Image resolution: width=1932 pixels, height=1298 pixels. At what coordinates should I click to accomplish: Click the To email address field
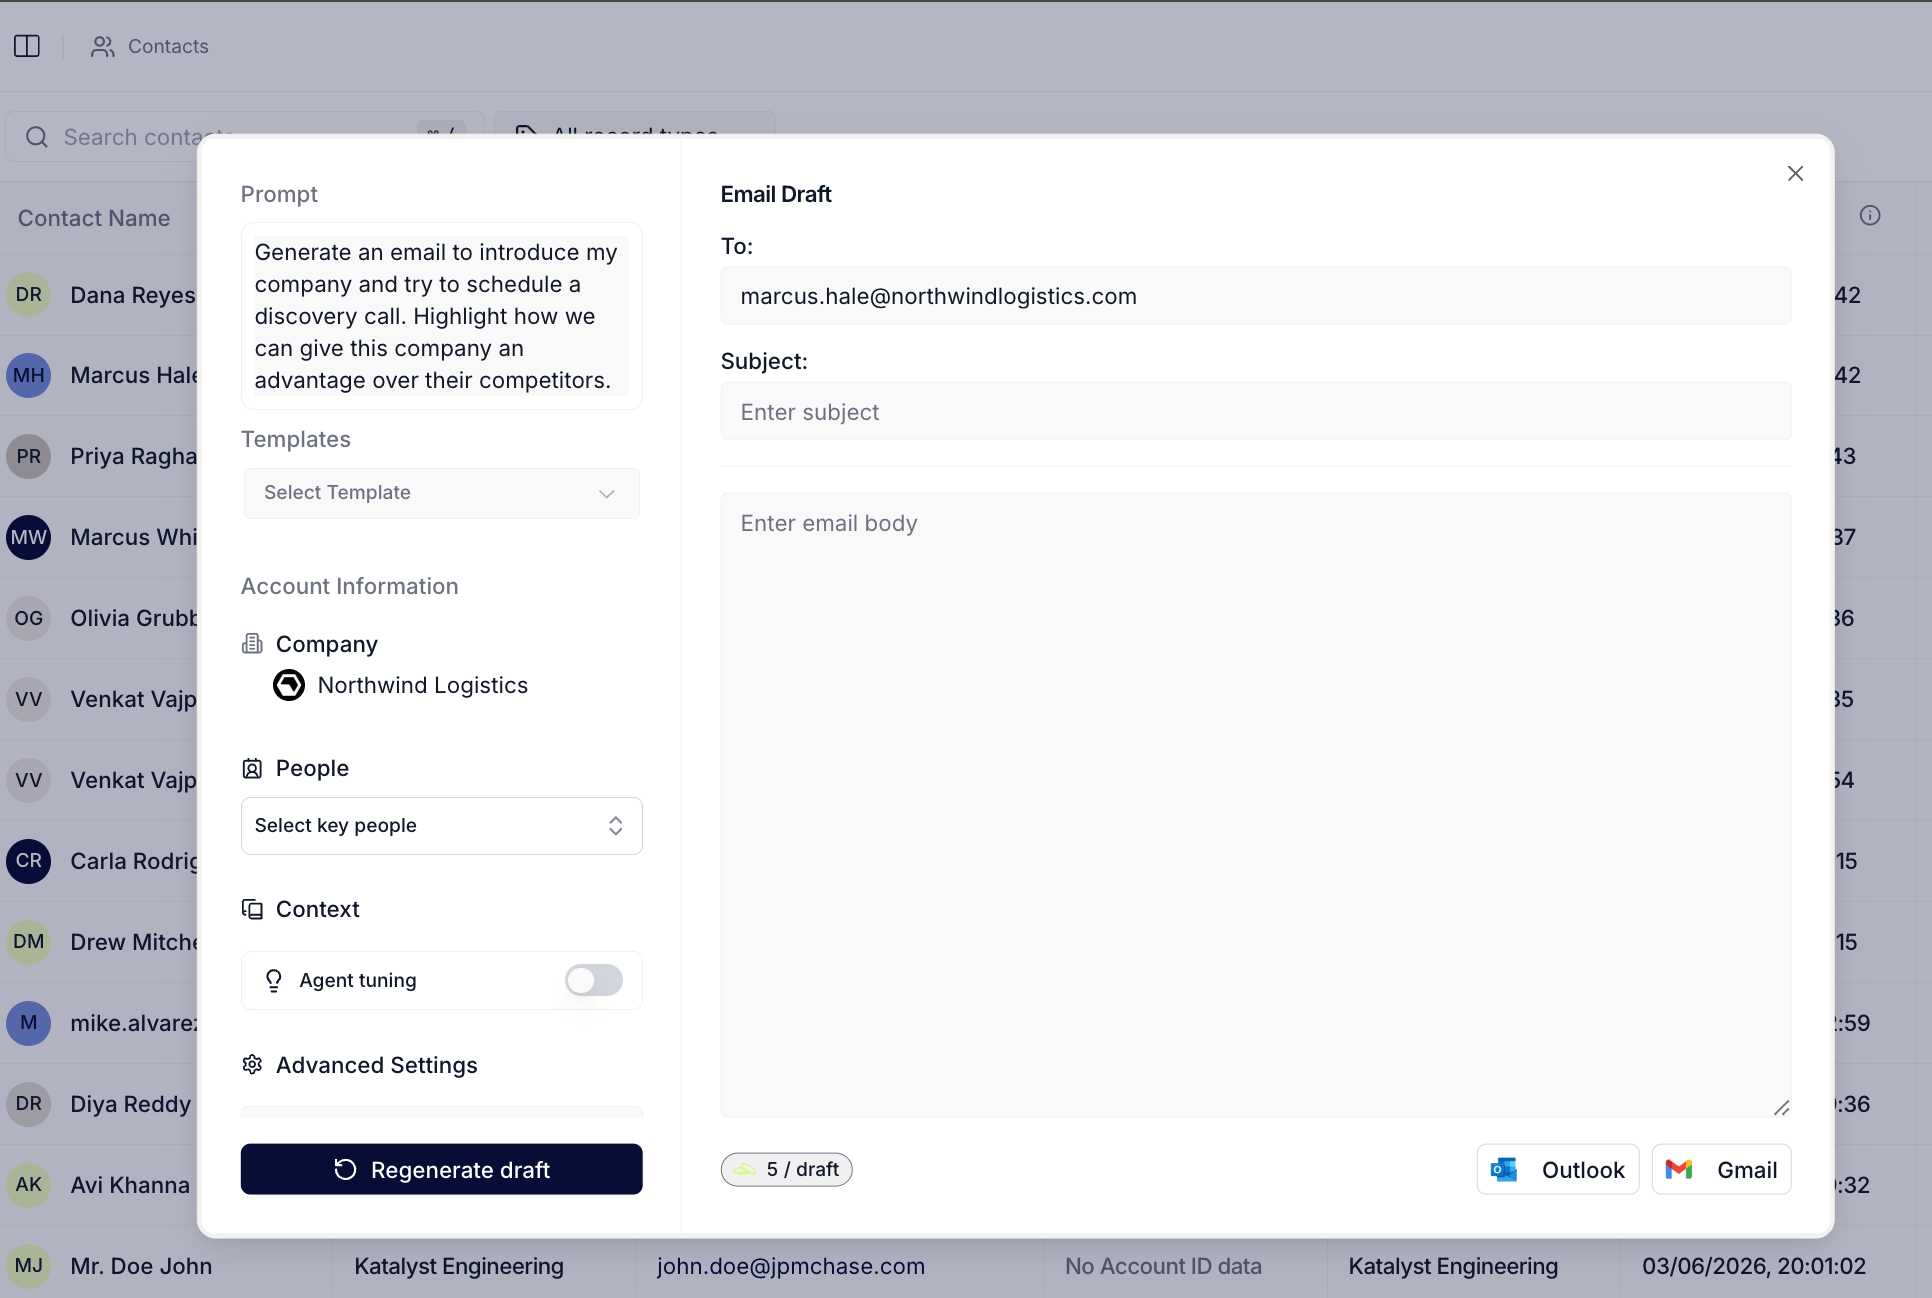point(1255,296)
